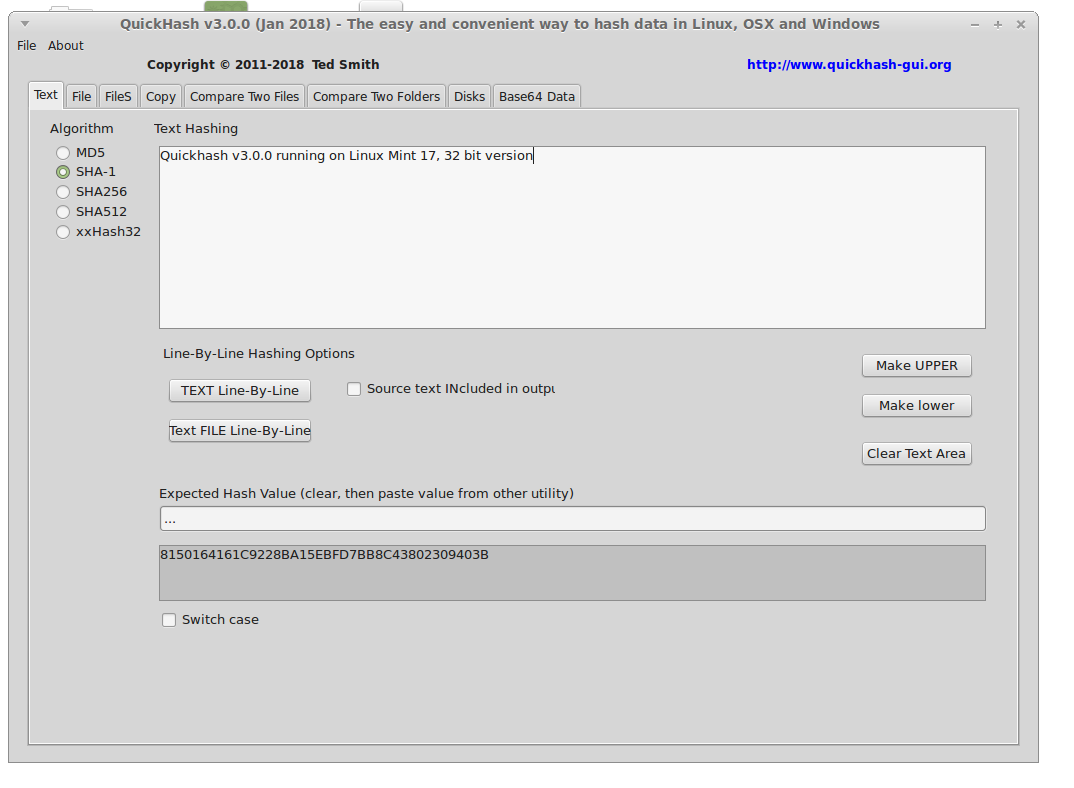The height and width of the screenshot is (788, 1074).
Task: Select the SHA512 algorithm option
Action: [63, 212]
